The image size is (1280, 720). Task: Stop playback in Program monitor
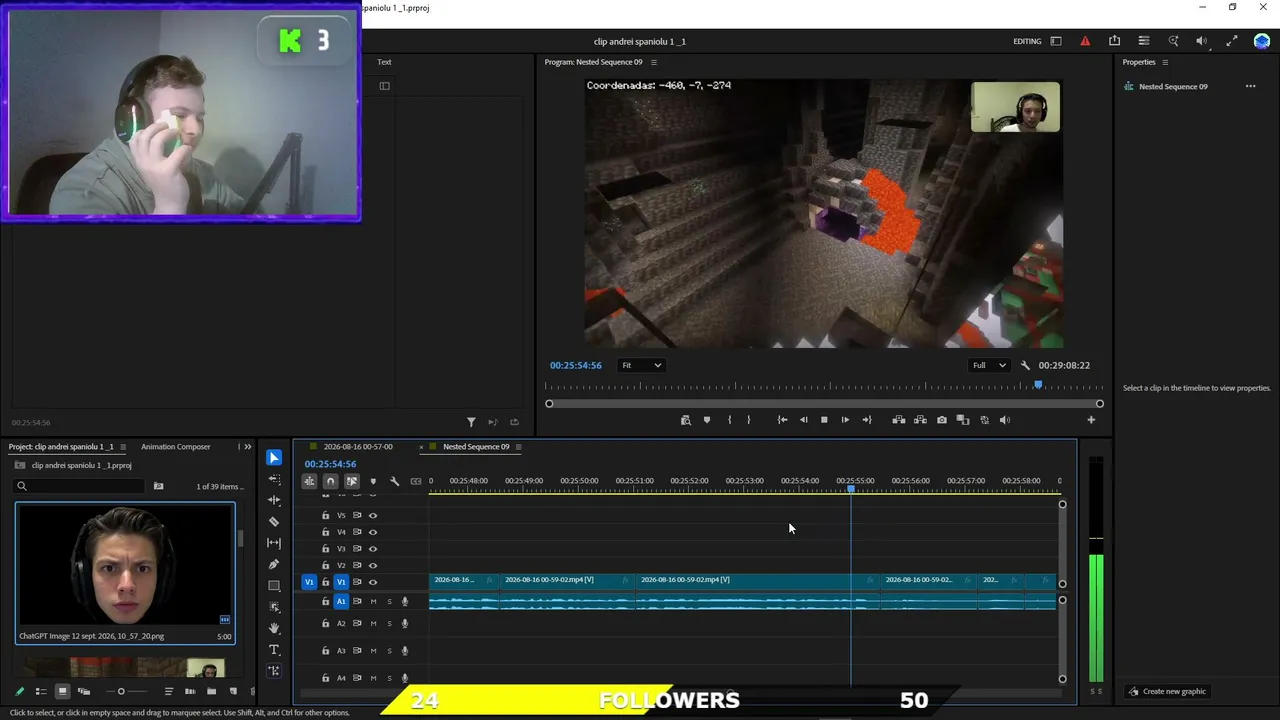(824, 420)
